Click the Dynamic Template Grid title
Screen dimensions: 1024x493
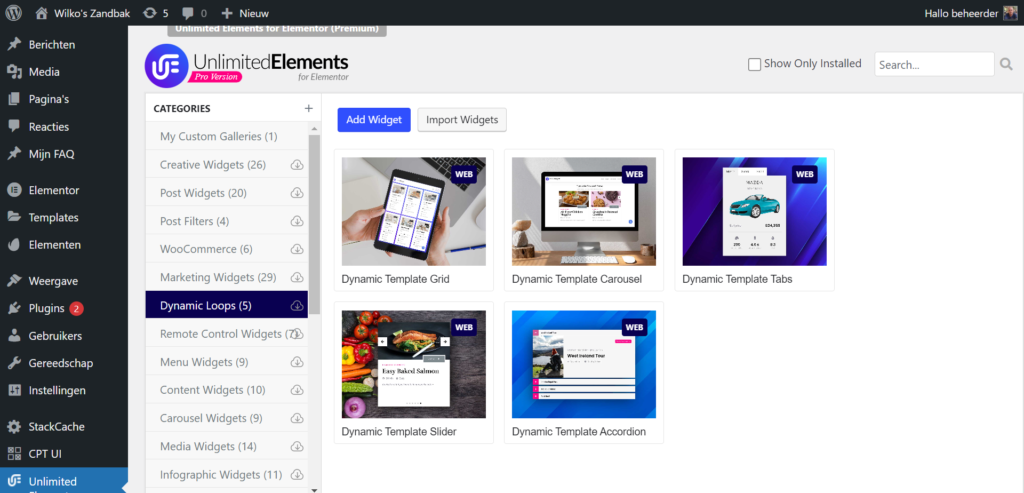pos(395,279)
